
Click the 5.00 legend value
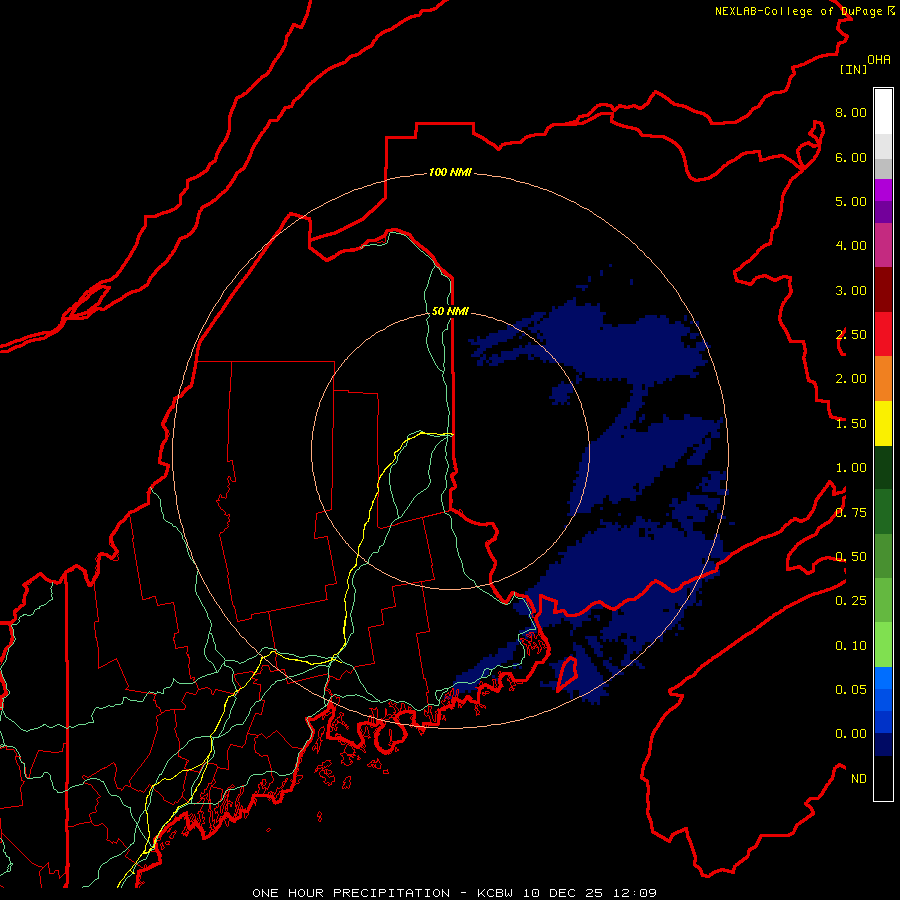click(x=851, y=201)
